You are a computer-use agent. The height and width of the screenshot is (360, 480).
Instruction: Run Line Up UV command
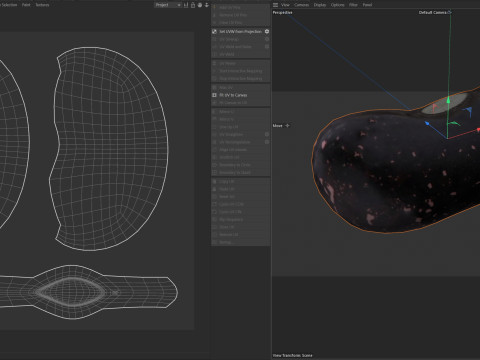click(x=240, y=127)
